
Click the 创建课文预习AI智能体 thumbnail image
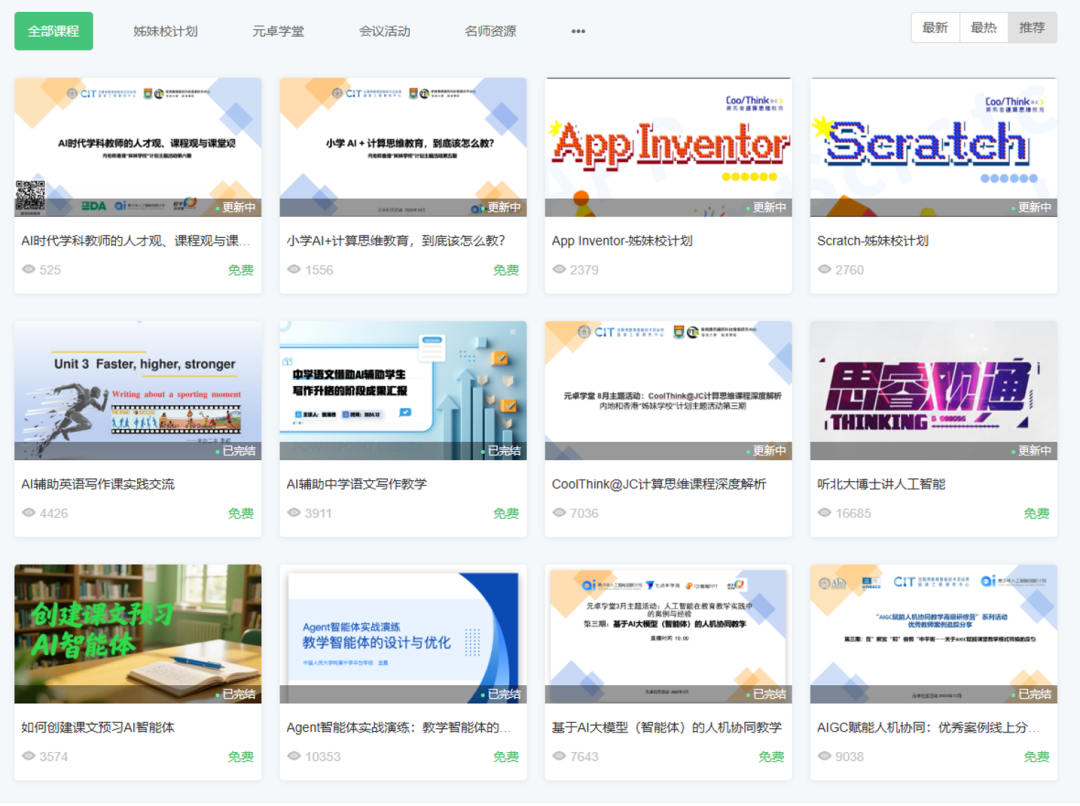coord(138,633)
